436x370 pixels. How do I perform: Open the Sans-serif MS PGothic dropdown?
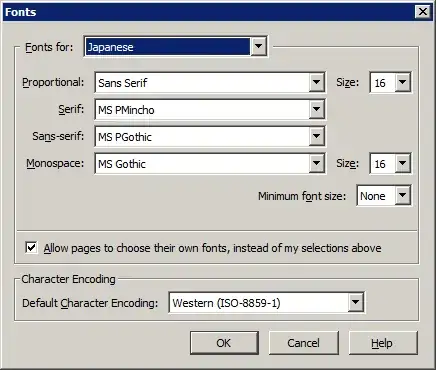[x=210, y=136]
